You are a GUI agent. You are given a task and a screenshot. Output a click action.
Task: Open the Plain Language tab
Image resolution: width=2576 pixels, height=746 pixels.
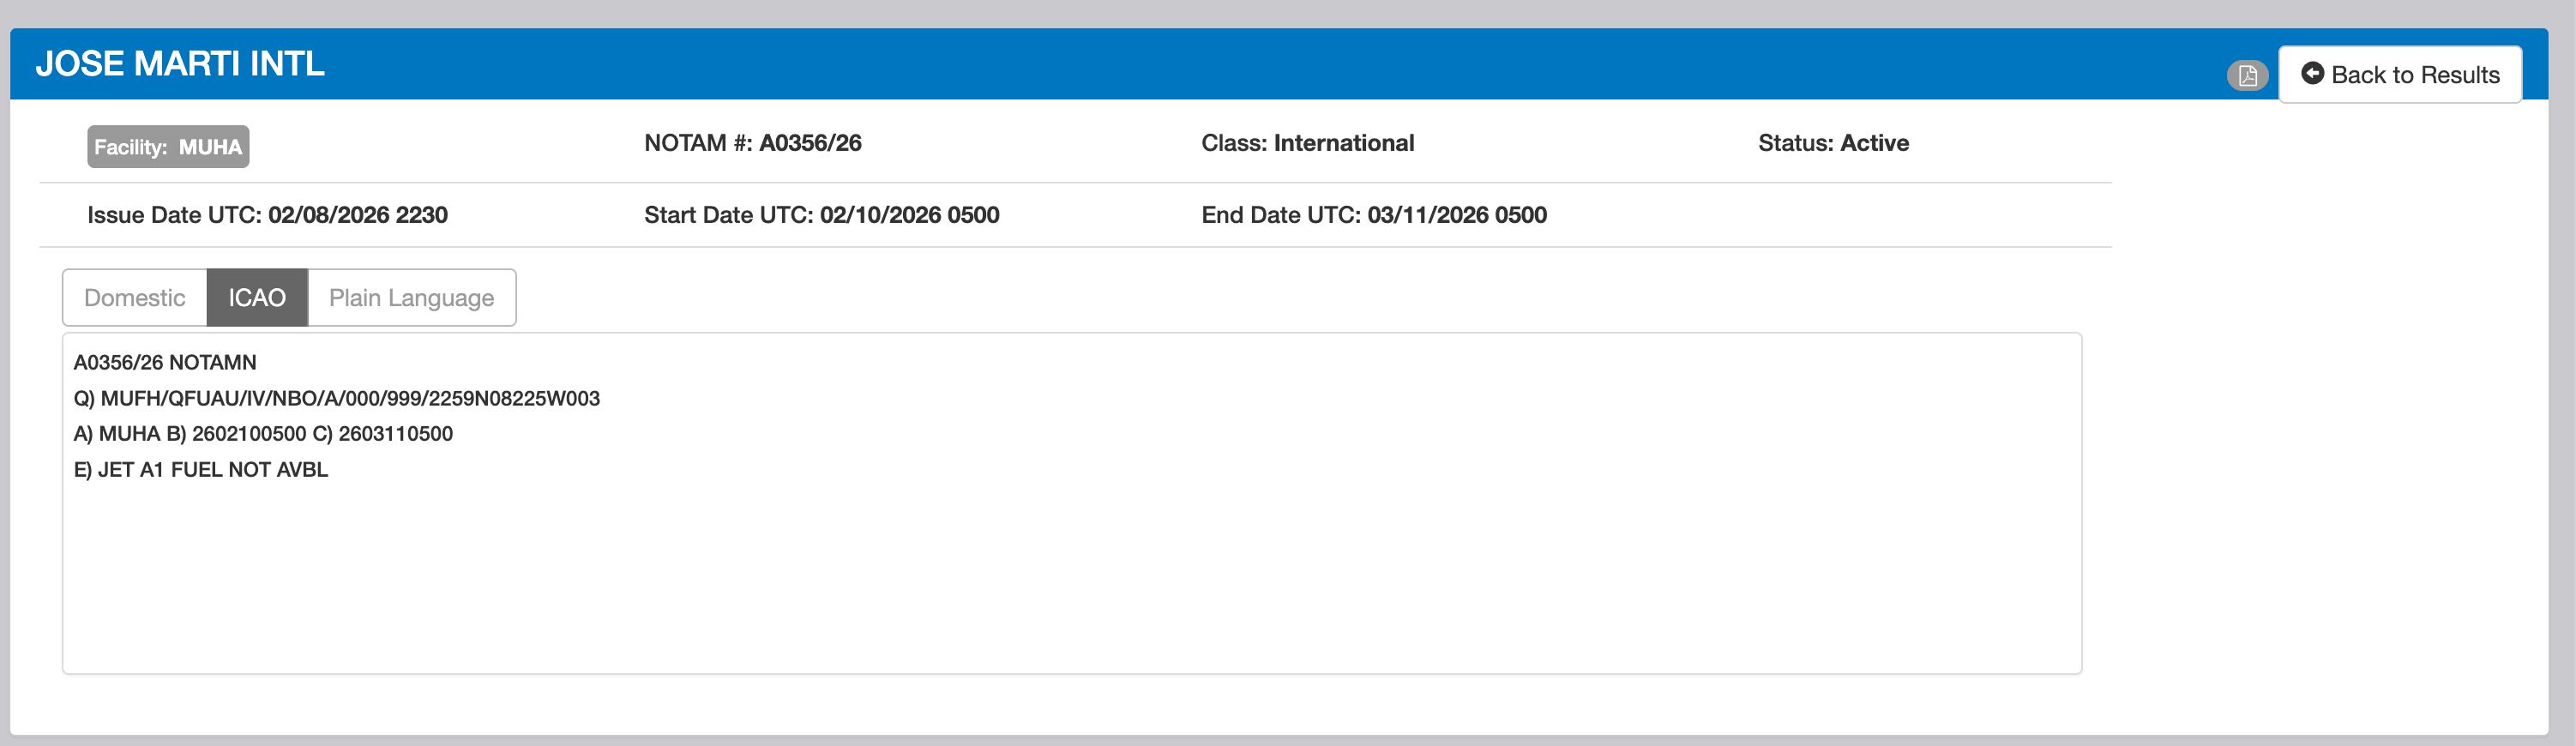click(x=411, y=298)
